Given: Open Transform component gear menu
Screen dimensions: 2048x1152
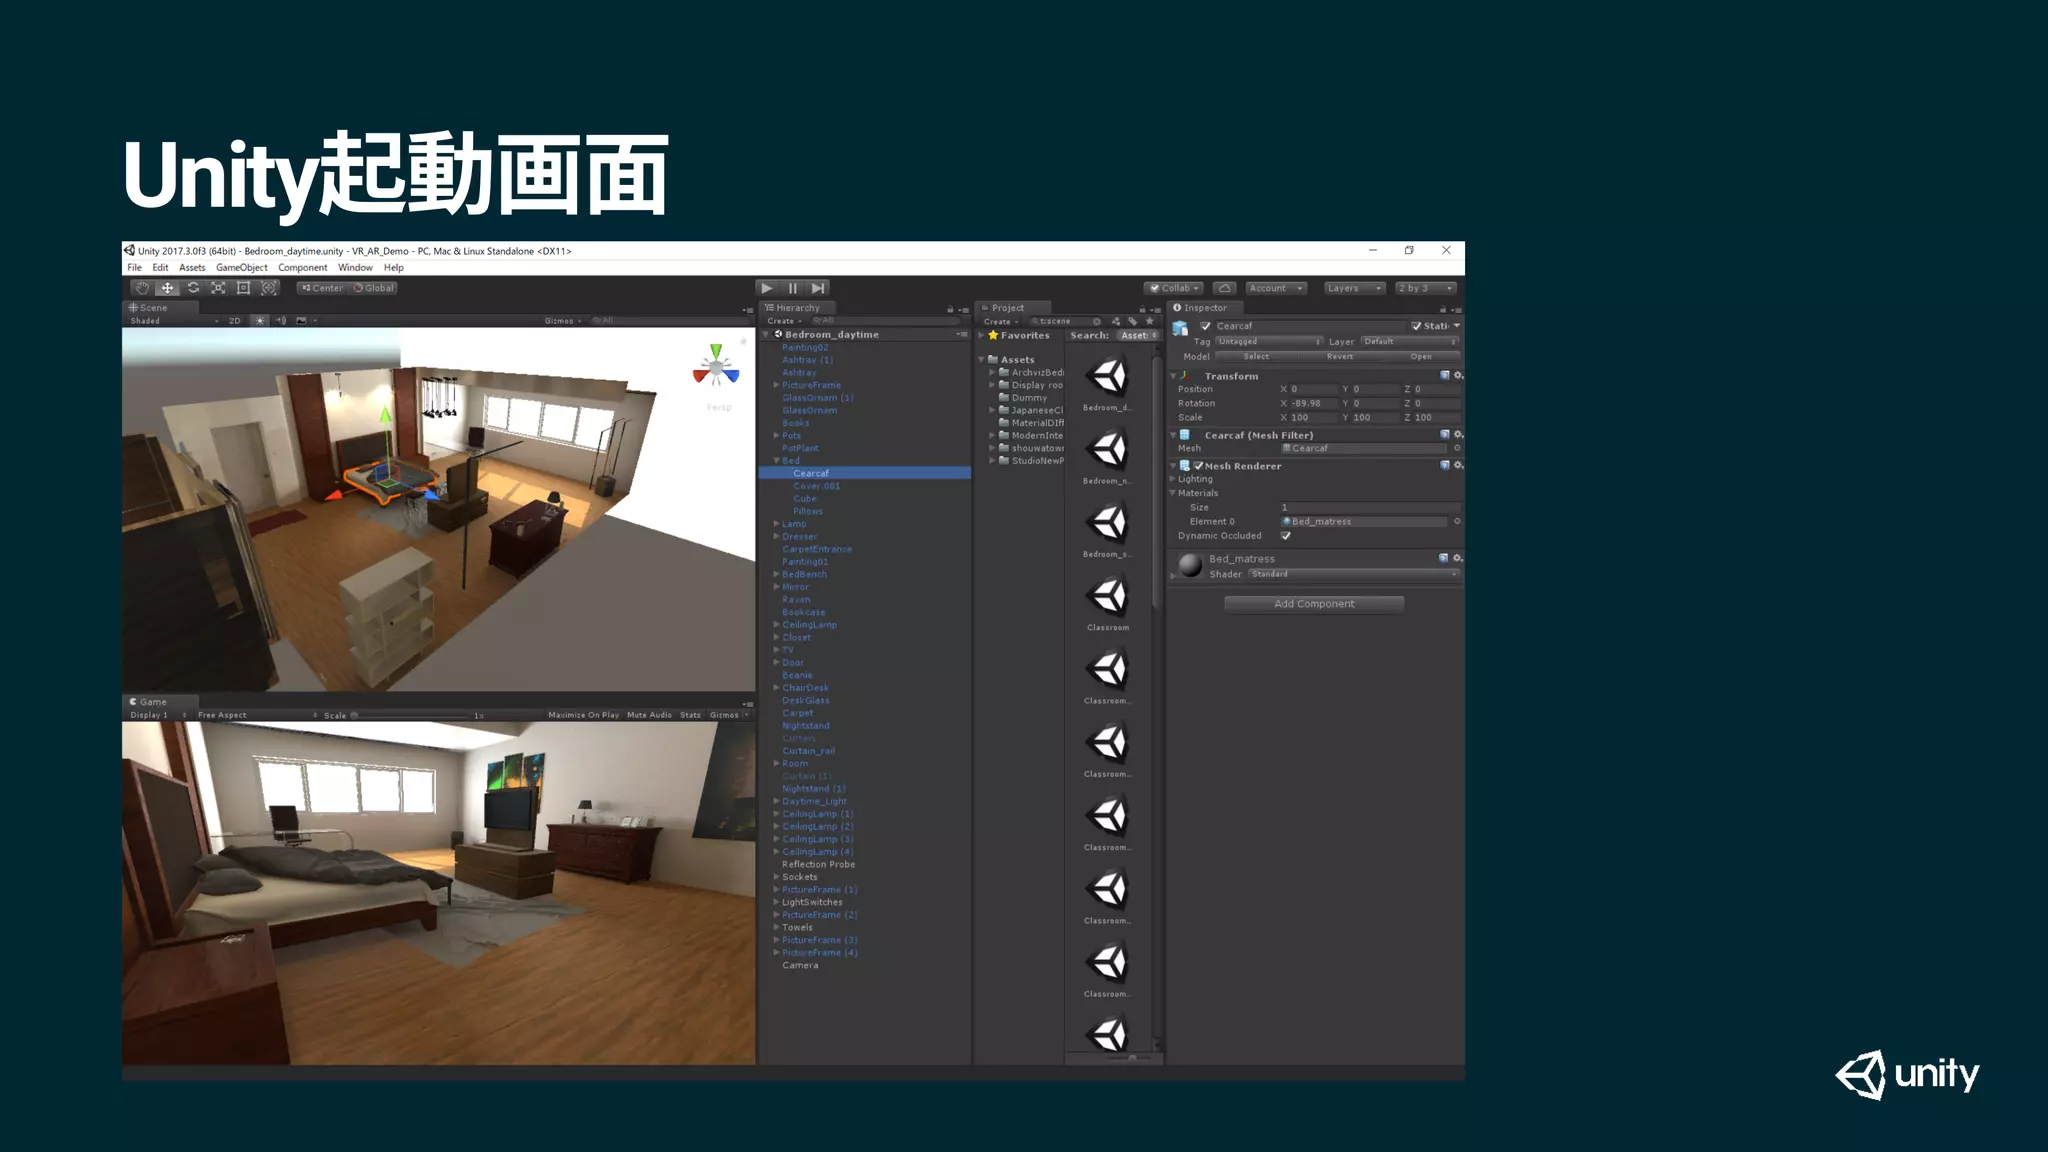Looking at the screenshot, I should click(x=1458, y=376).
